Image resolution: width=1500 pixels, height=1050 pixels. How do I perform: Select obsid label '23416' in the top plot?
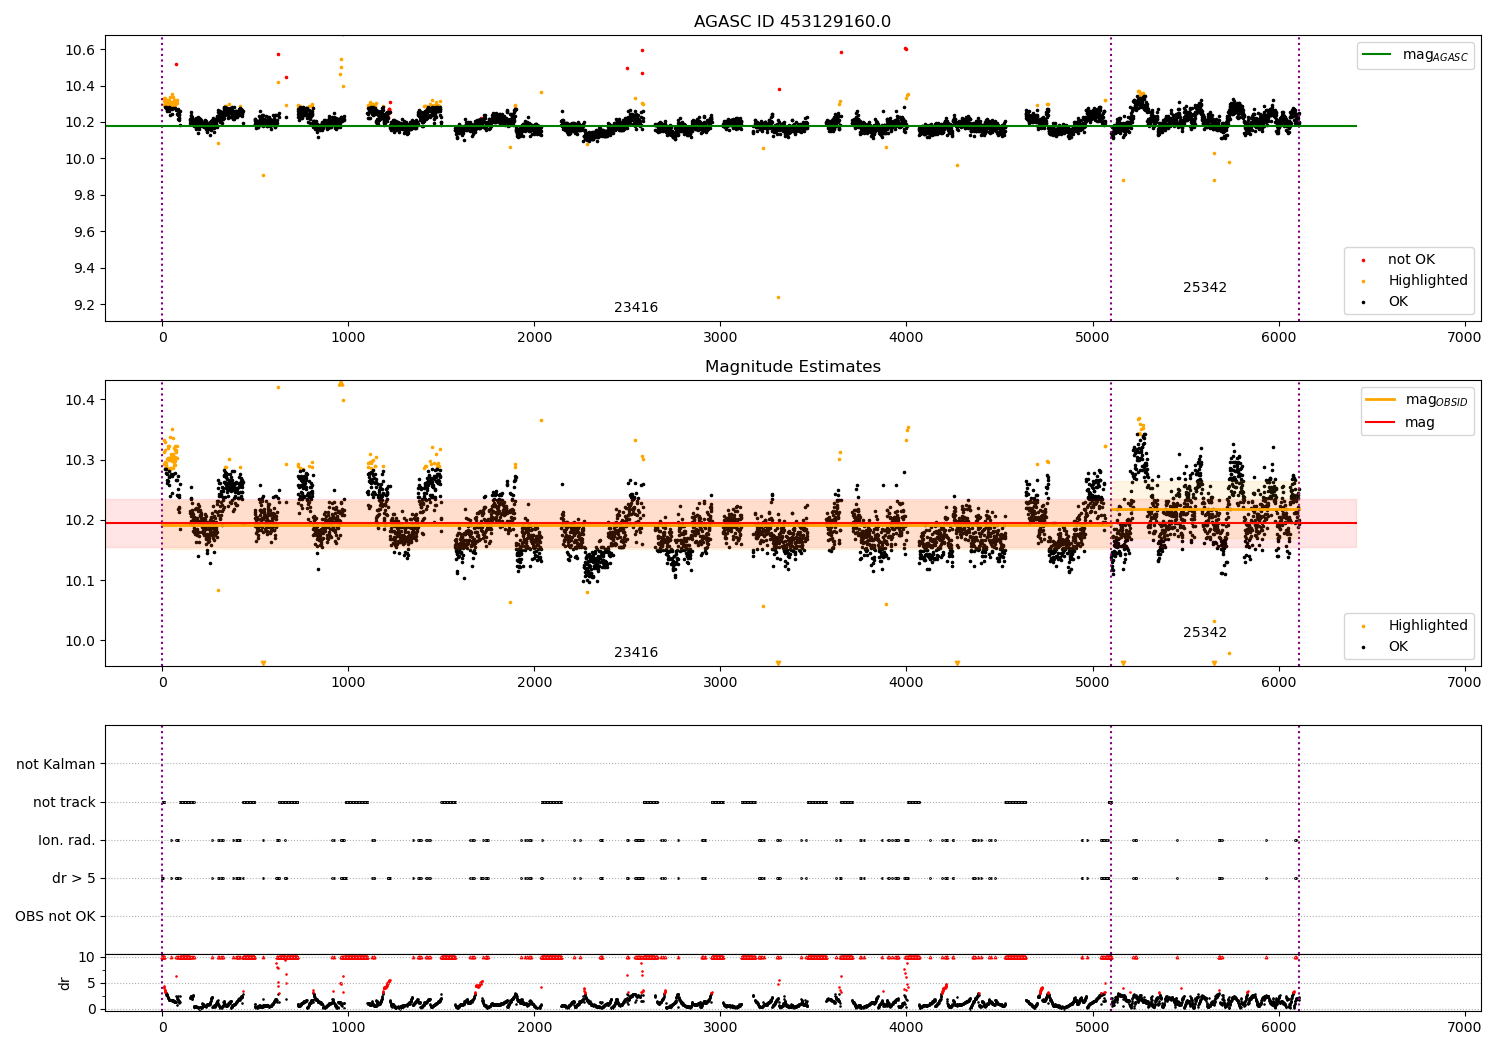tap(636, 307)
